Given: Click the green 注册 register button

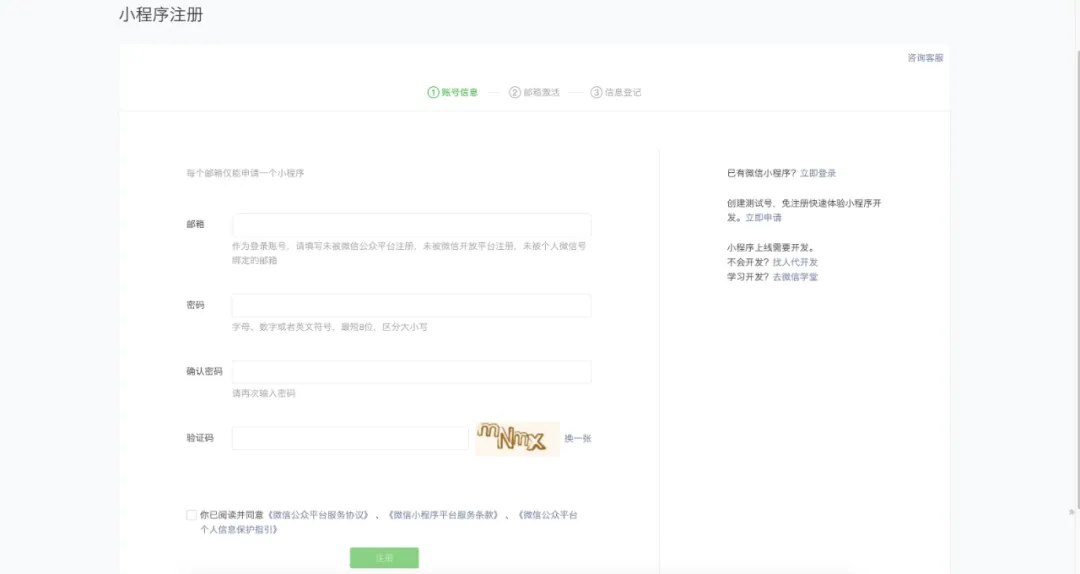Looking at the screenshot, I should click(x=384, y=557).
